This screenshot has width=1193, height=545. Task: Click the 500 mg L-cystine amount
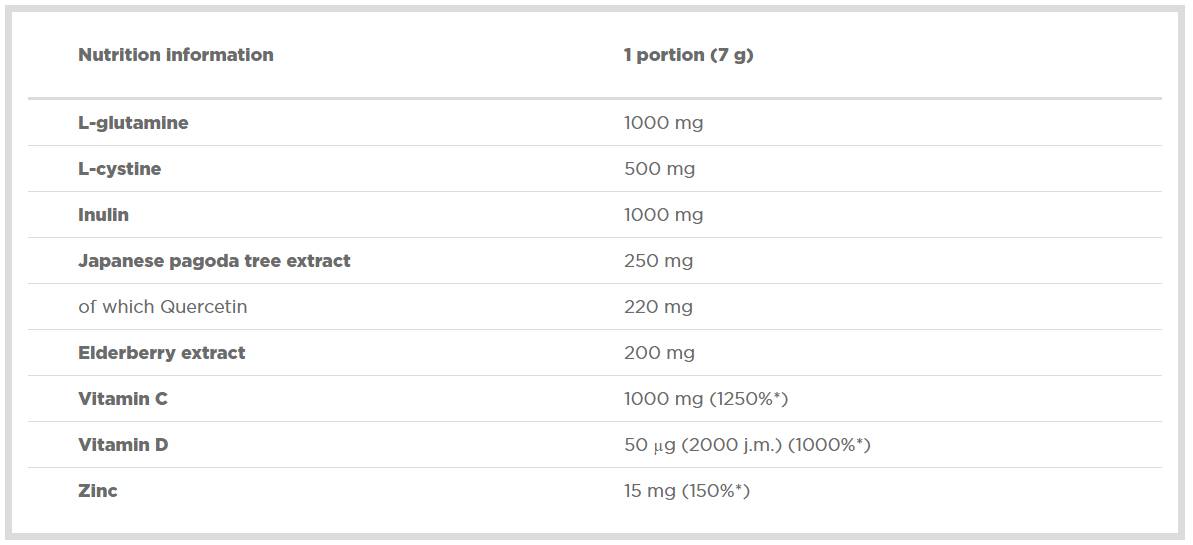[659, 169]
